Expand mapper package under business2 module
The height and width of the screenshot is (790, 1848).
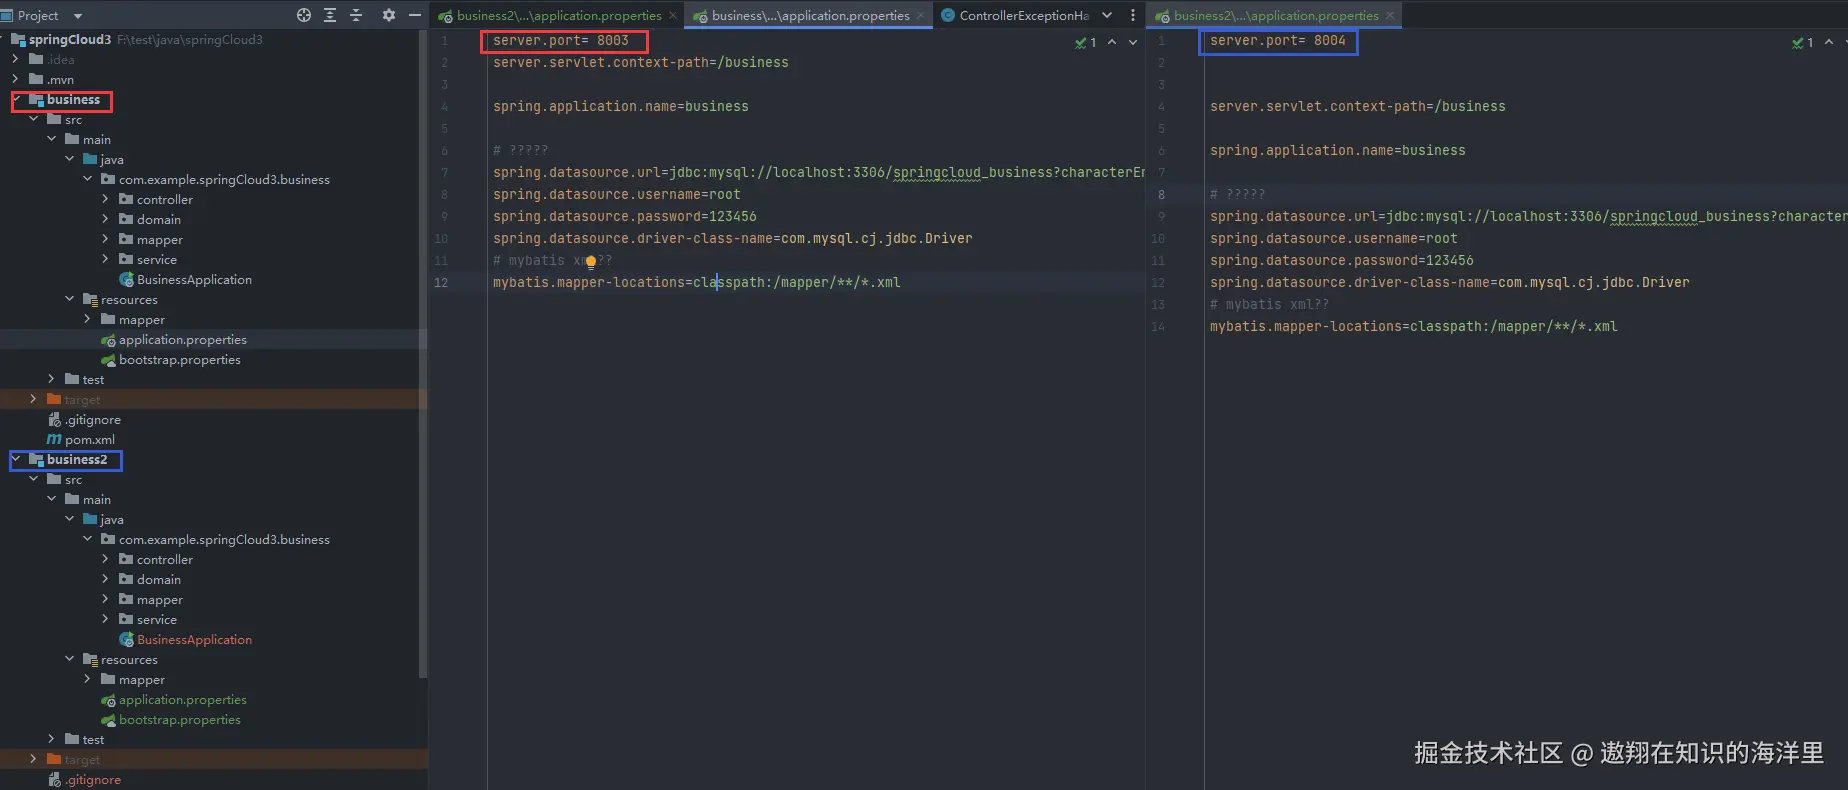[105, 599]
